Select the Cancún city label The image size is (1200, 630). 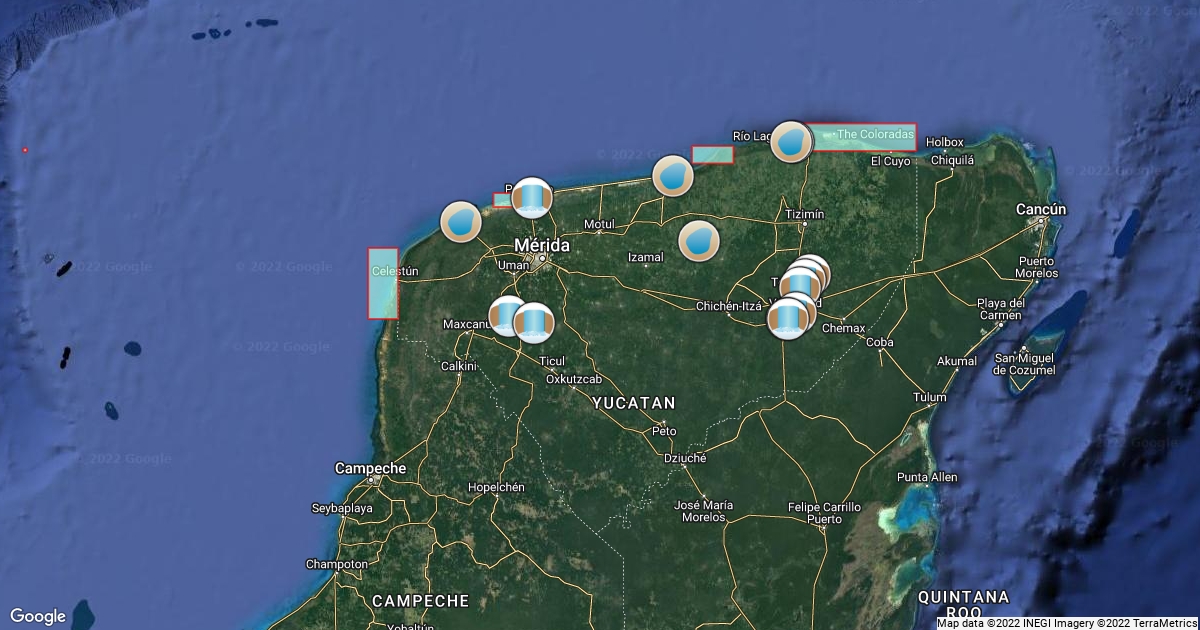coord(1040,209)
